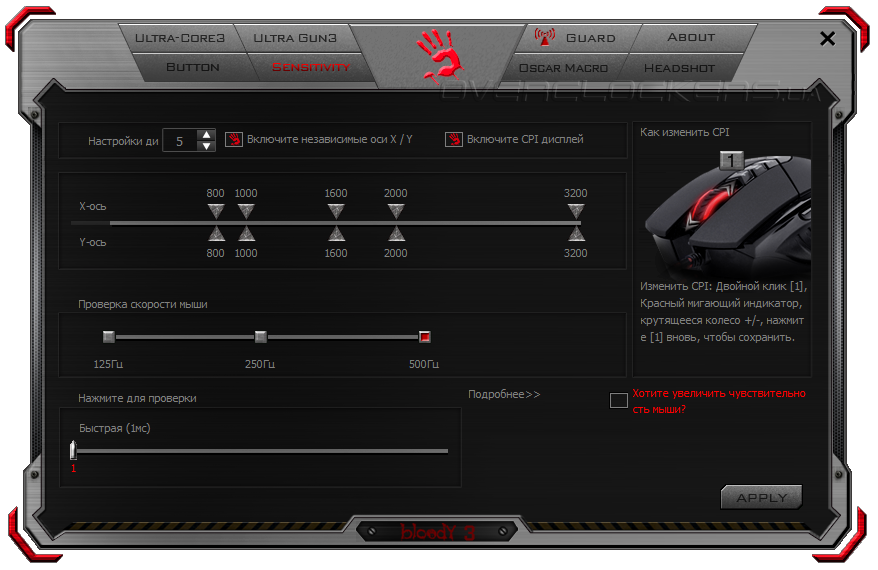Image resolution: width=878 pixels, height=570 pixels.
Task: Select Y-axis 800 CPI marker
Action: pyautogui.click(x=216, y=234)
